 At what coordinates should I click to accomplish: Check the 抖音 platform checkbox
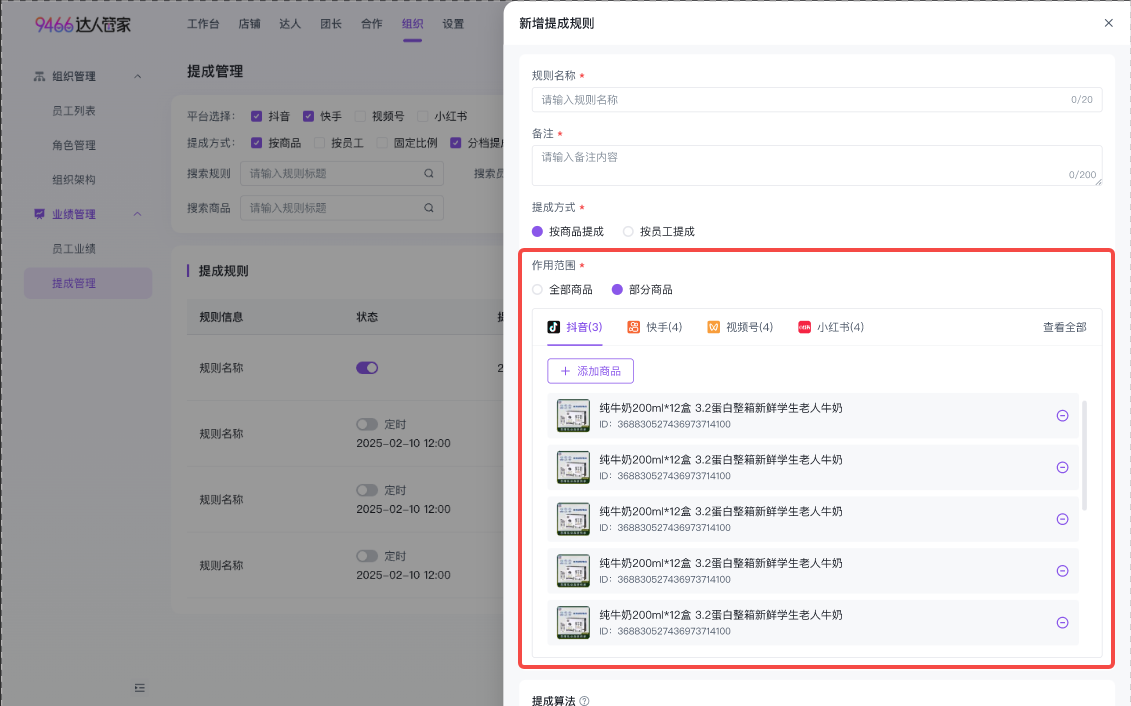click(x=256, y=116)
